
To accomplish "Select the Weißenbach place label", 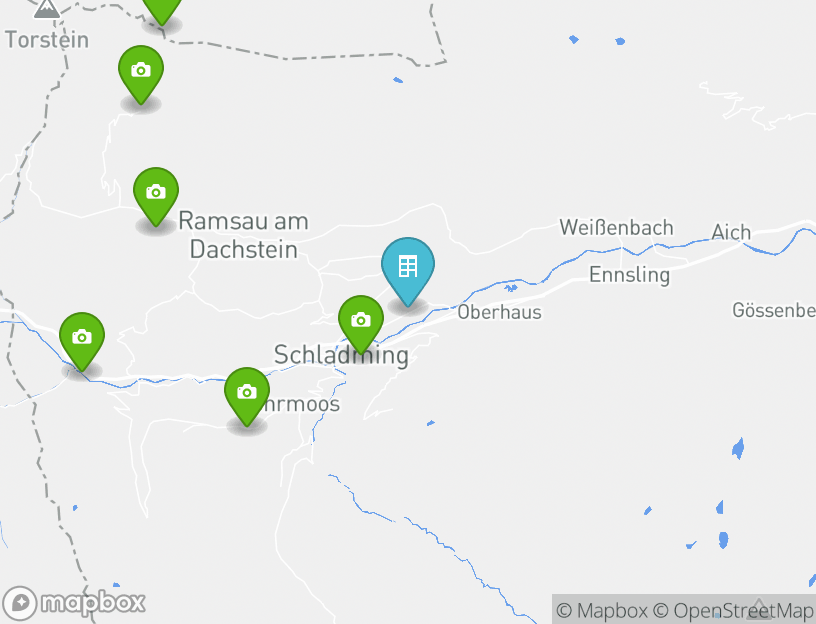I will (616, 227).
